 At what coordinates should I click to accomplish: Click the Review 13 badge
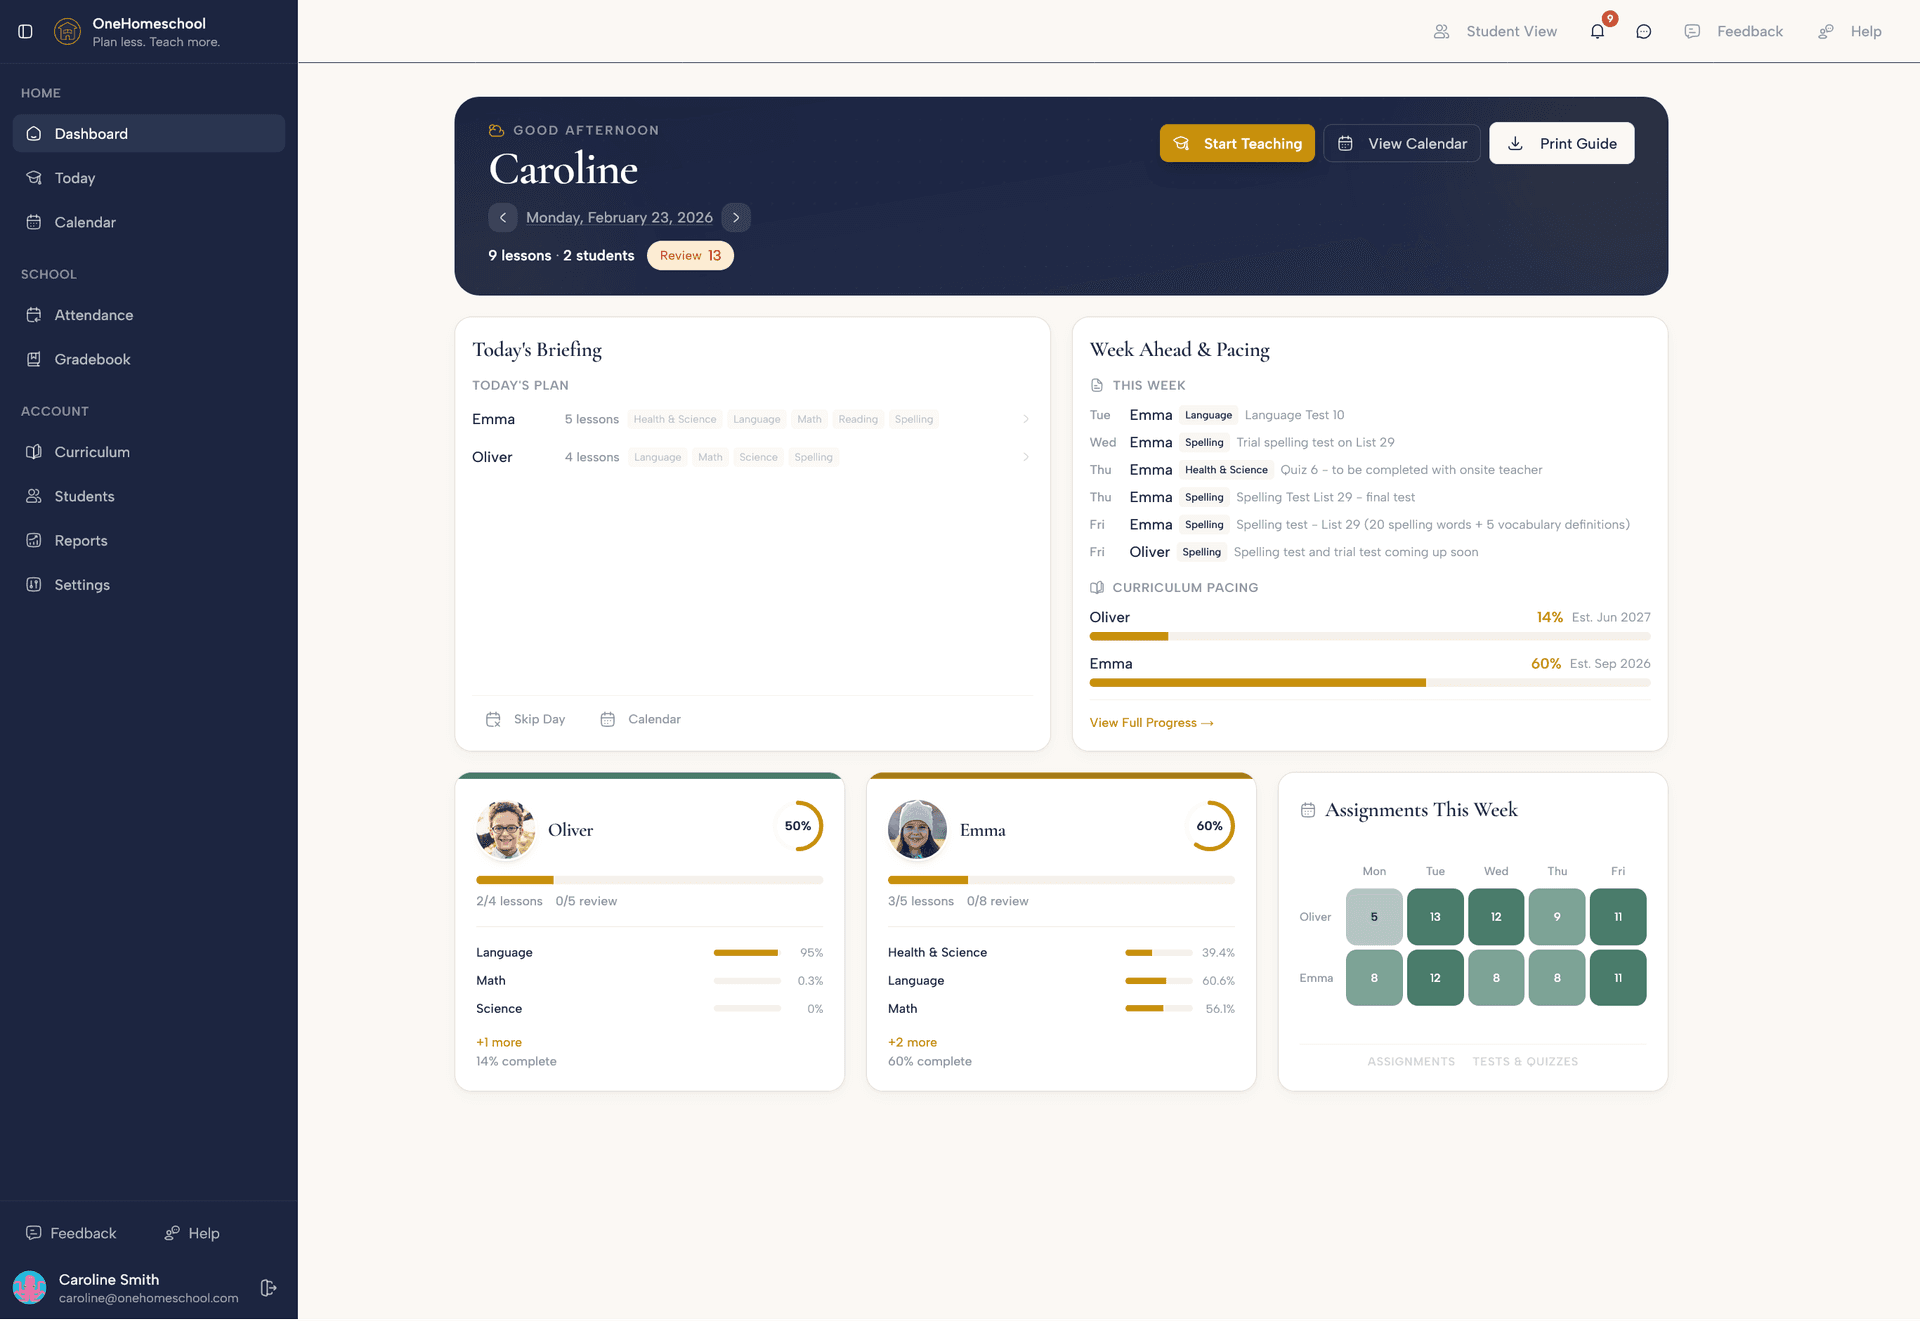(x=690, y=255)
